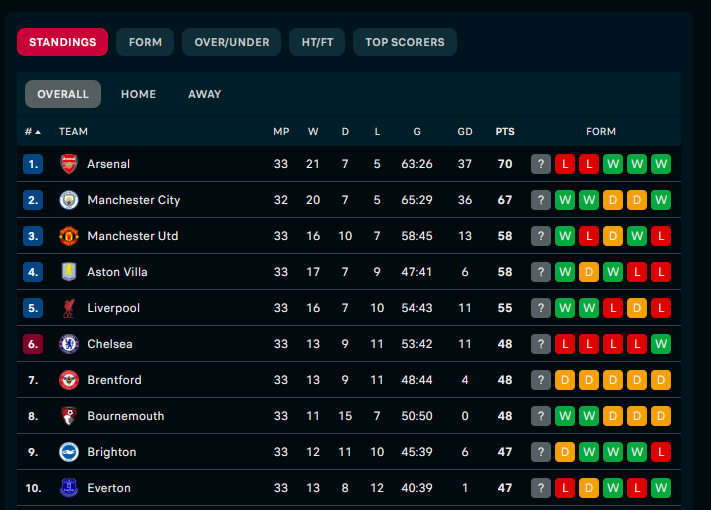Image resolution: width=711 pixels, height=510 pixels.
Task: Sort the table by GD column
Action: [x=465, y=132]
